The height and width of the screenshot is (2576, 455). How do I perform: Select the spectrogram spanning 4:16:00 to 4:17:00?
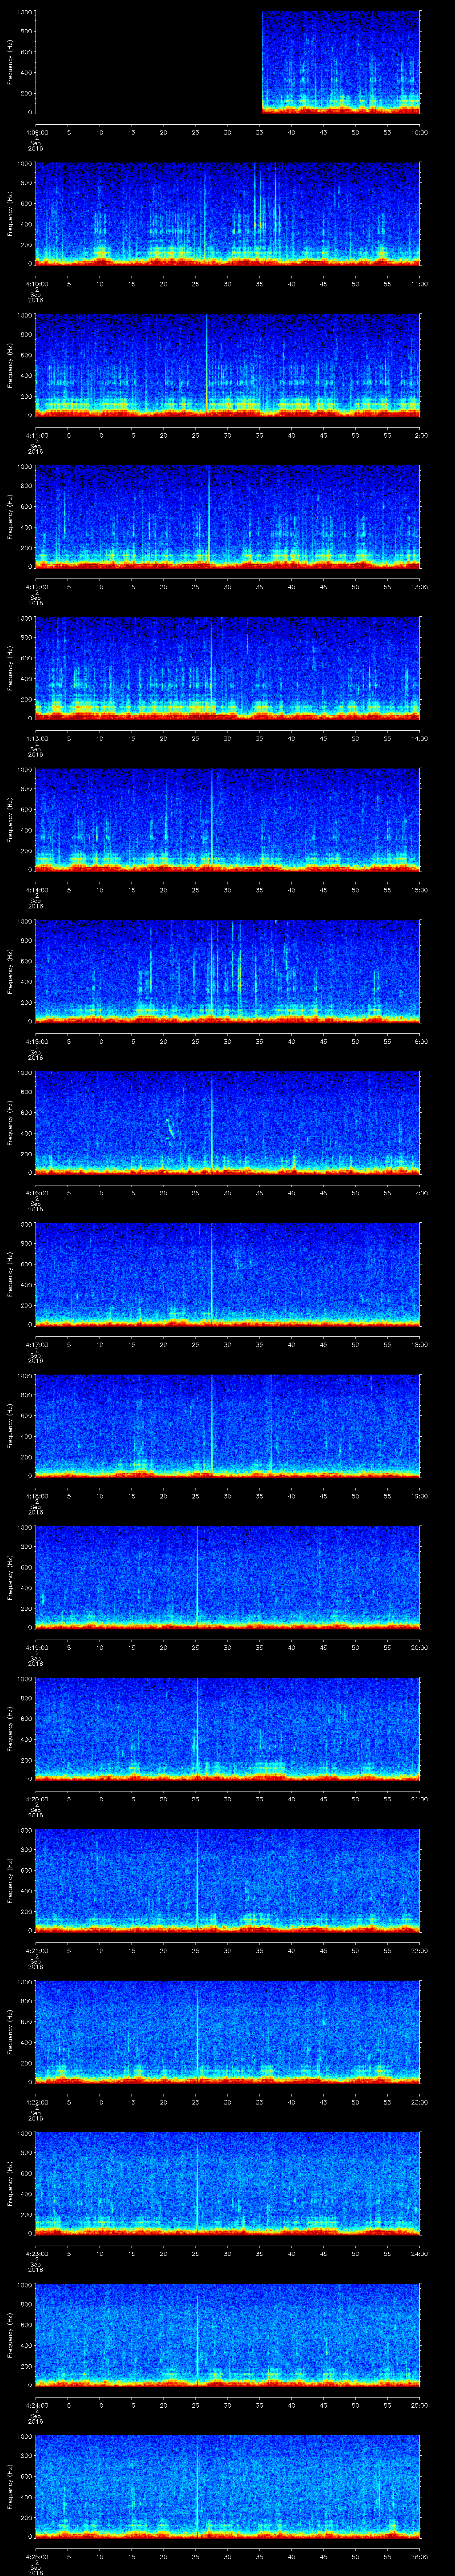228,1123
